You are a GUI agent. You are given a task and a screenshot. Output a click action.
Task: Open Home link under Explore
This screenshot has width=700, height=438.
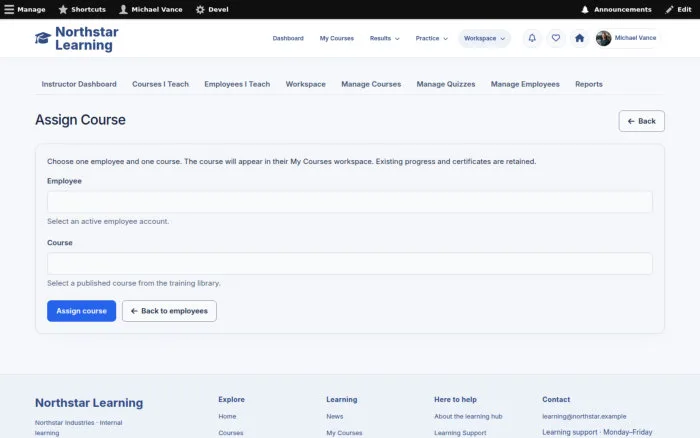(227, 416)
